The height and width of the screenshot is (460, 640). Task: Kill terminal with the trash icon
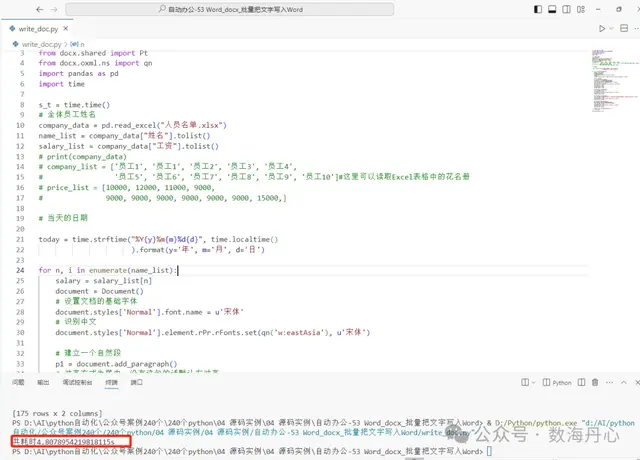[595, 382]
